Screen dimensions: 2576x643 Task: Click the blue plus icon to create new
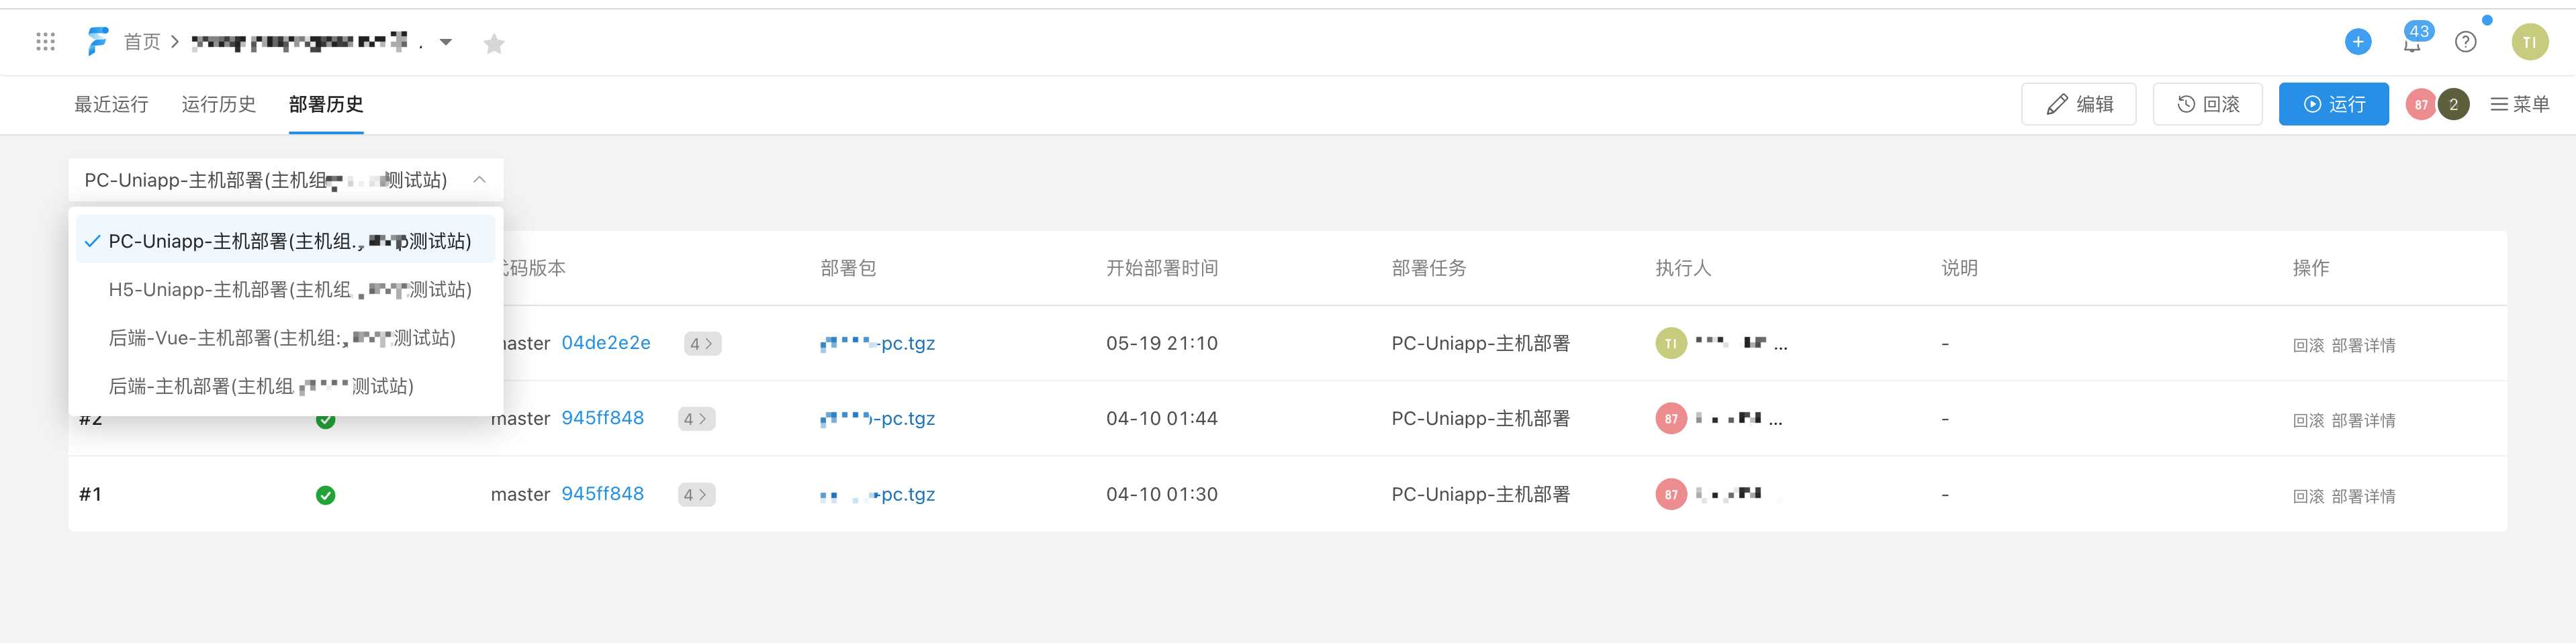(x=2358, y=41)
